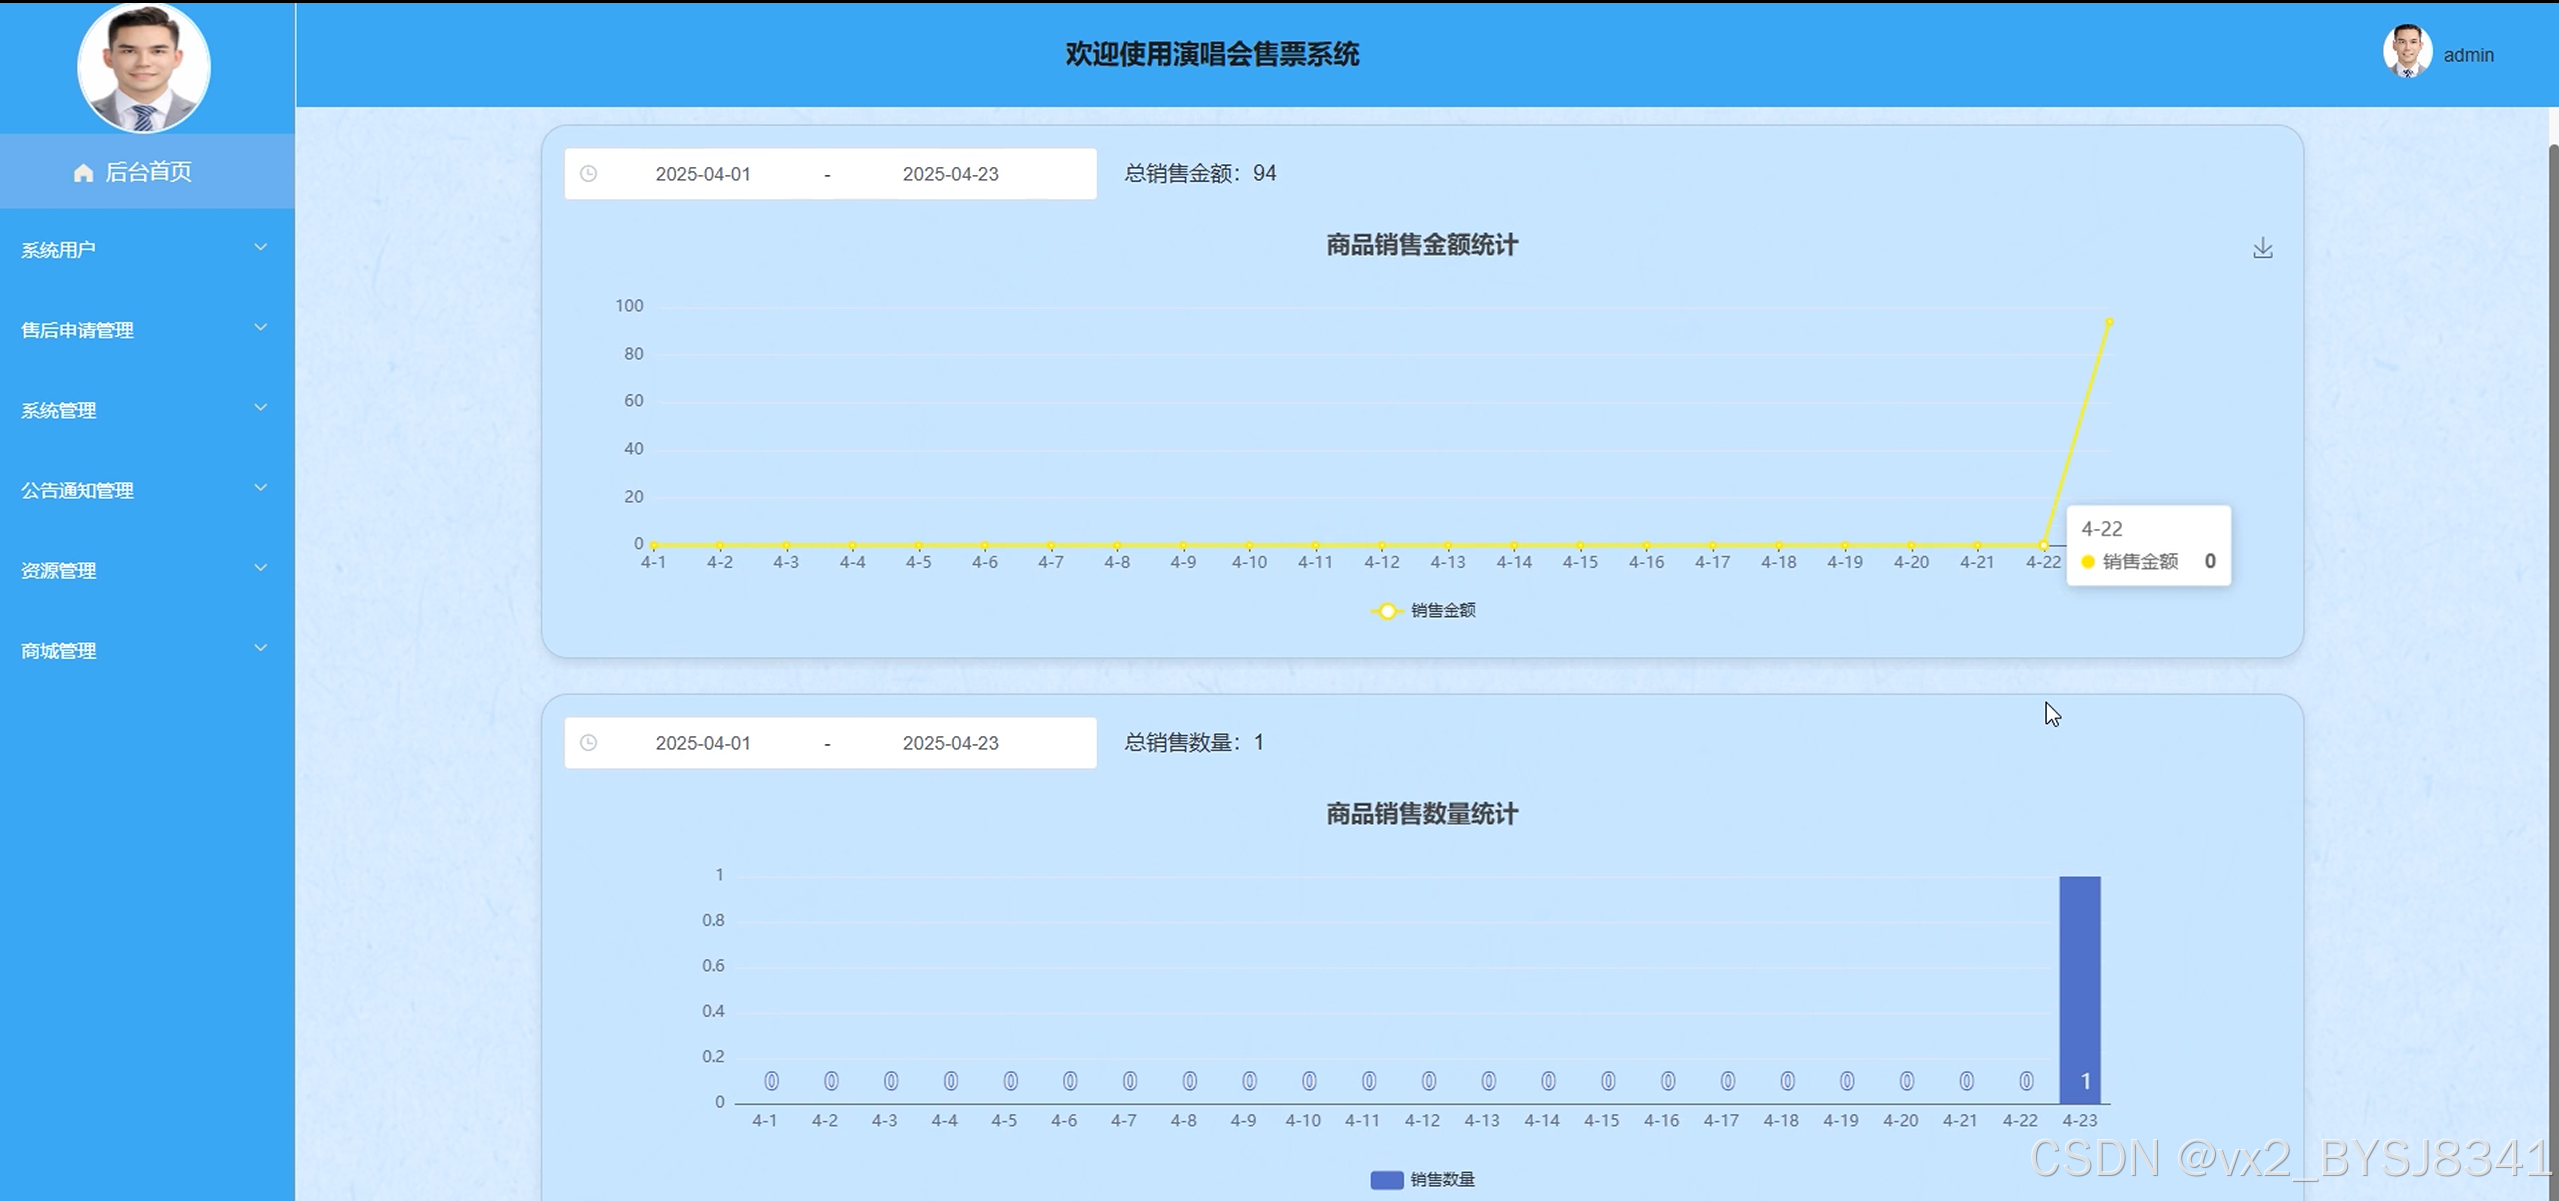Click the admin username link

point(2468,55)
